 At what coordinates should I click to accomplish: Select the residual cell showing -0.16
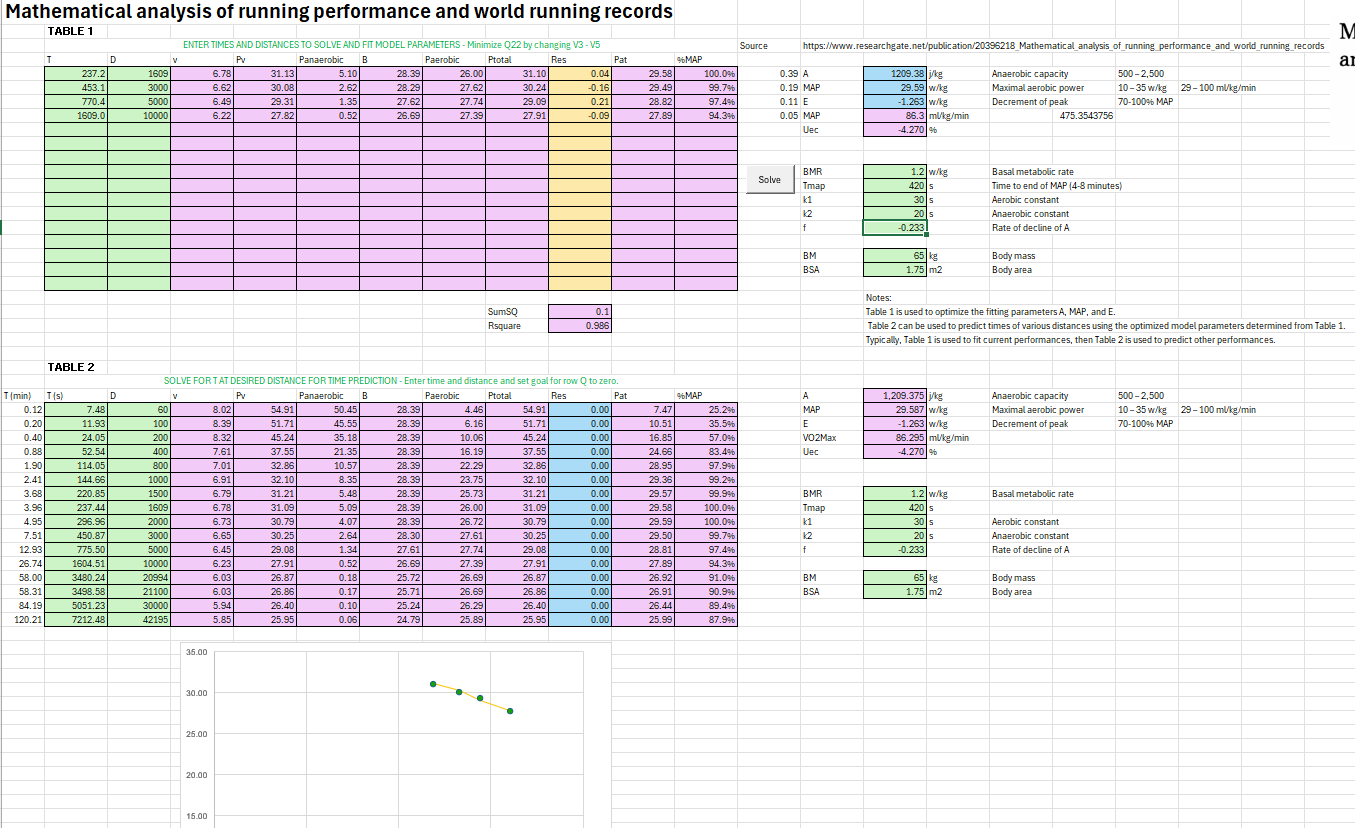[580, 88]
